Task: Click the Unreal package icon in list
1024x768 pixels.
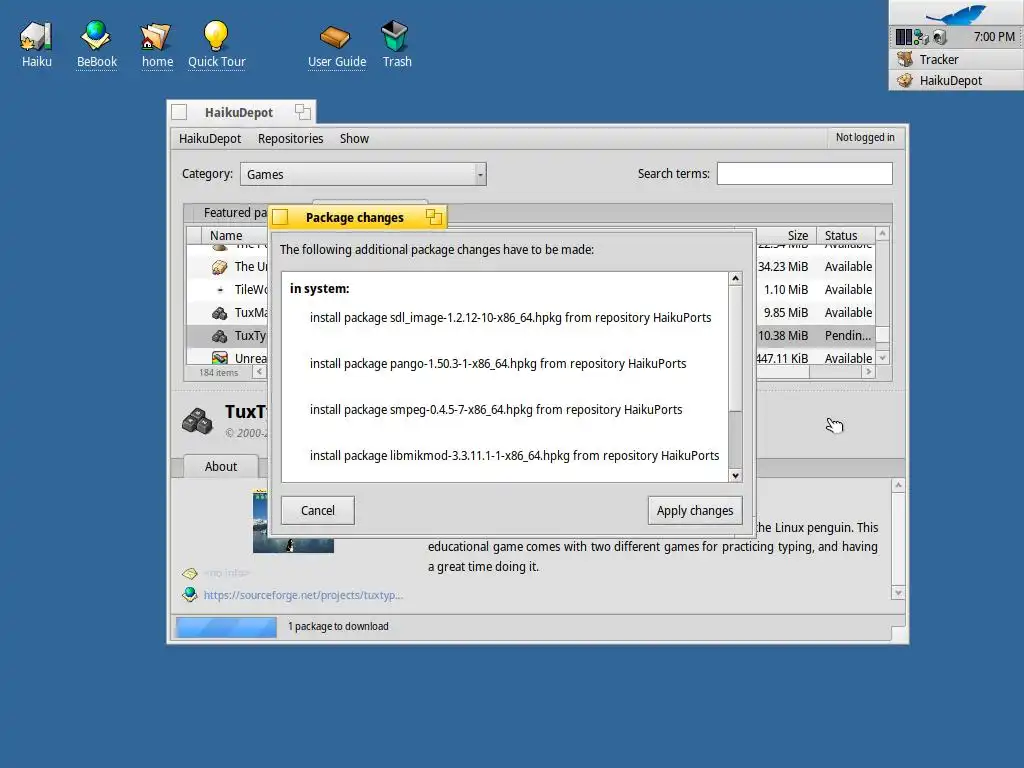Action: (219, 358)
